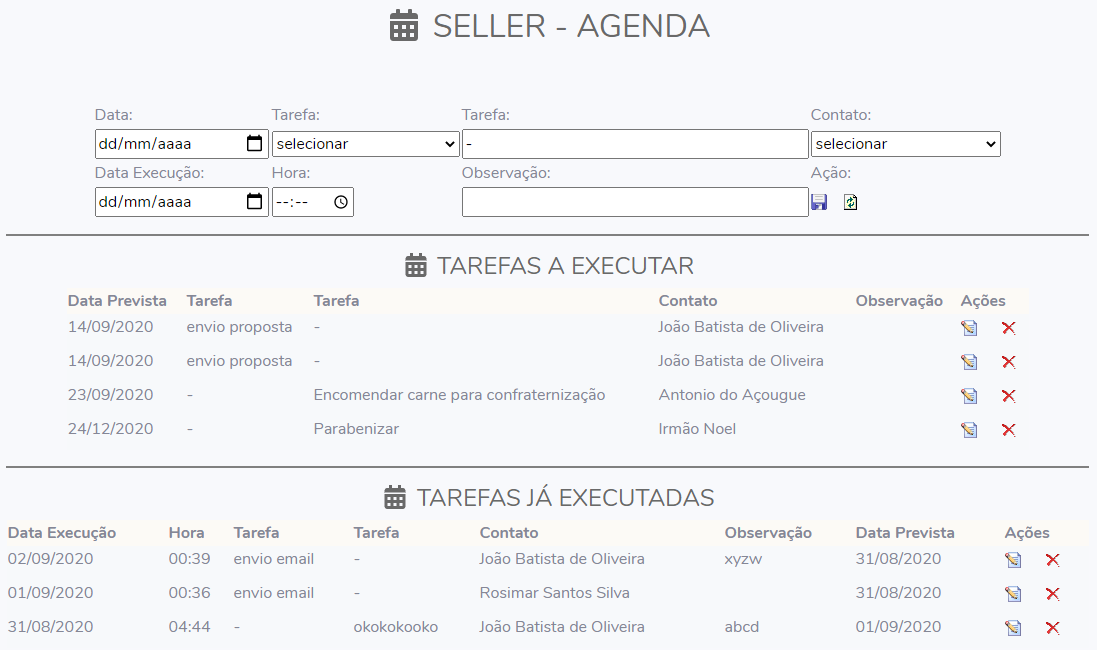Screen dimensions: 1097x650
Task: Click the contact Rosimar Santos Silva
Action: point(554,593)
